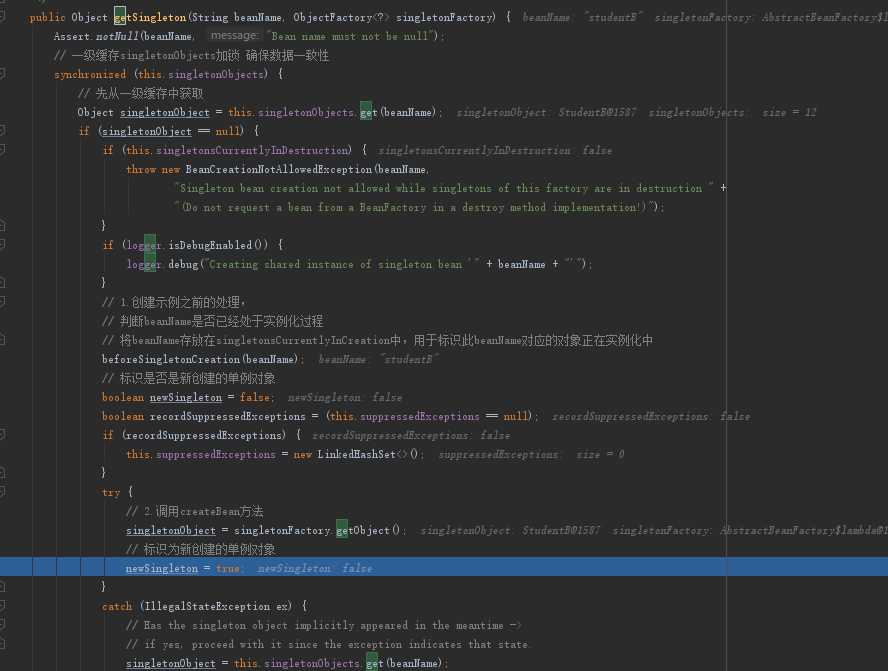The height and width of the screenshot is (671, 888).
Task: Click the 先从一级缓存中获取 comment
Action: click(140, 93)
